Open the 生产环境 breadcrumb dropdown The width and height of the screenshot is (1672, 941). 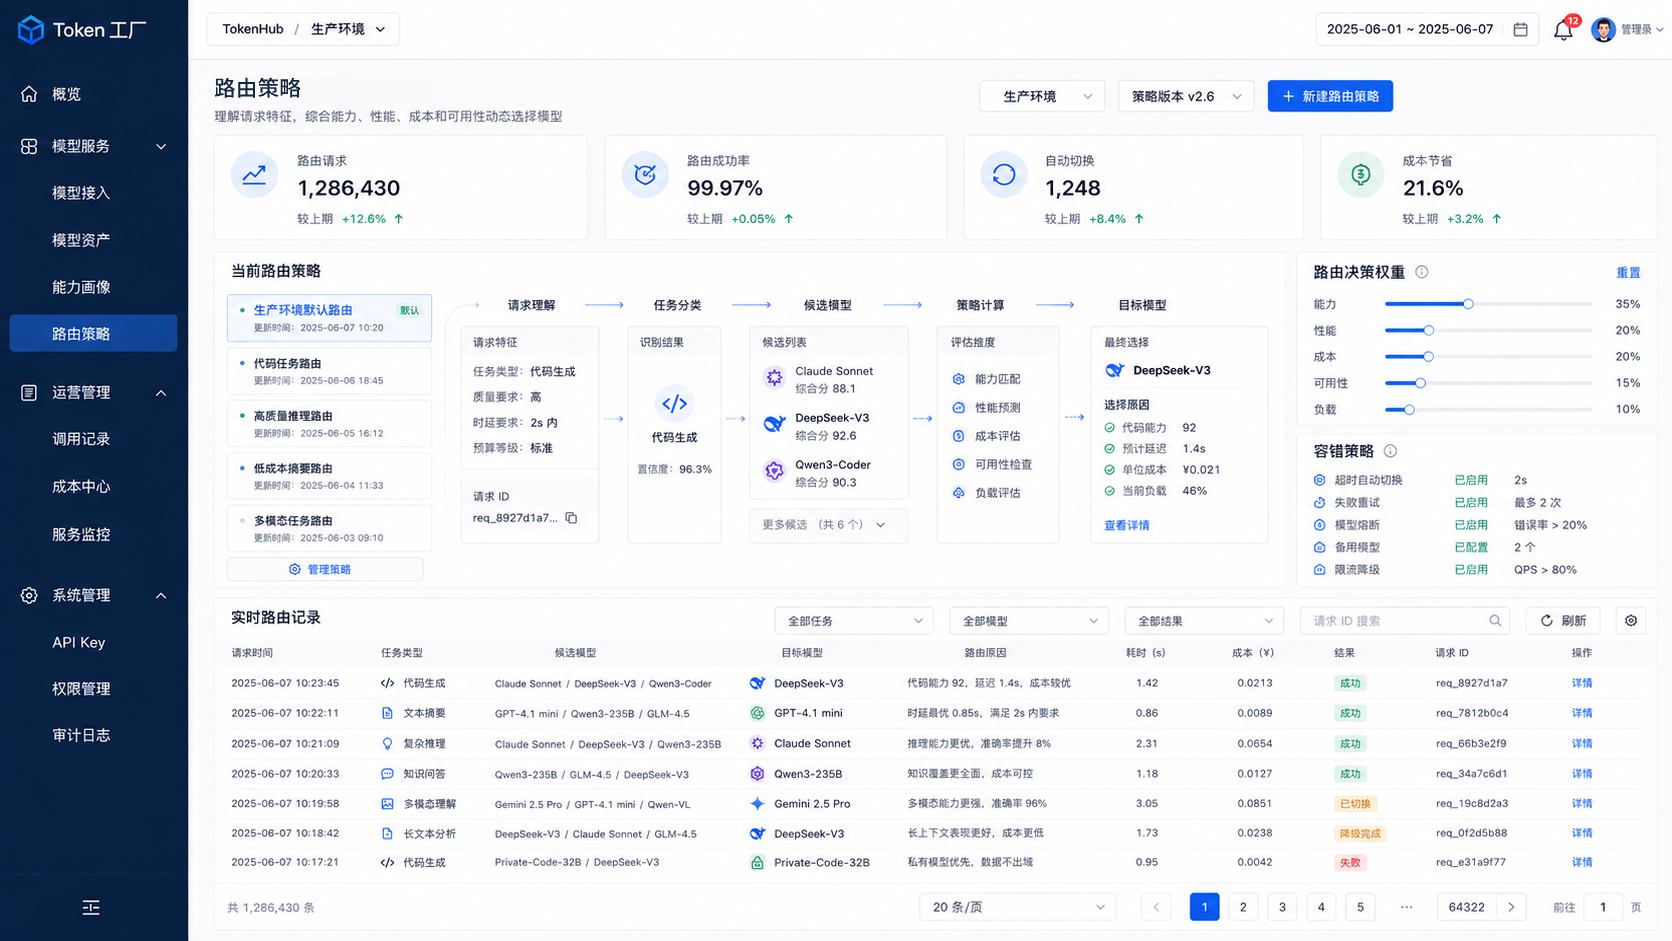tap(348, 29)
